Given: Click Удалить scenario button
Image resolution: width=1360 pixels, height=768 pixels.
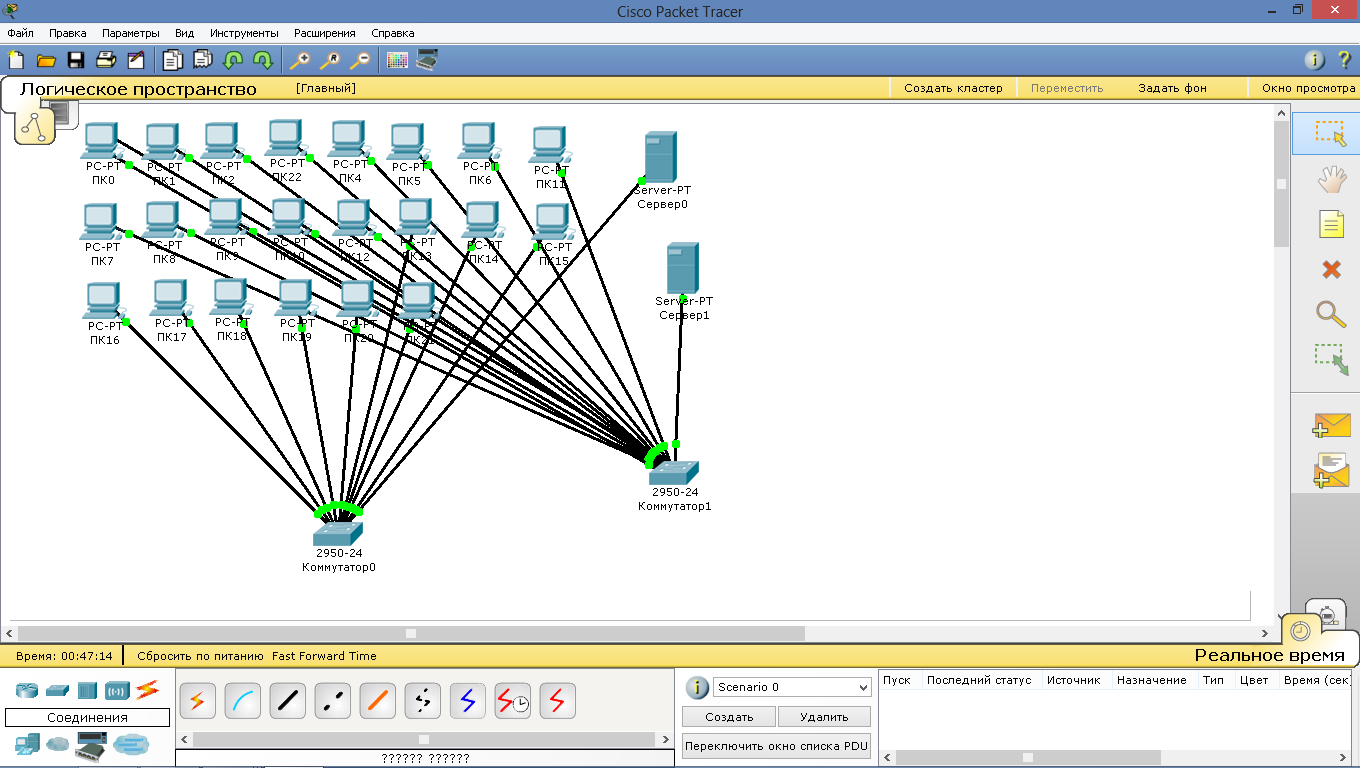Looking at the screenshot, I should pyautogui.click(x=824, y=717).
